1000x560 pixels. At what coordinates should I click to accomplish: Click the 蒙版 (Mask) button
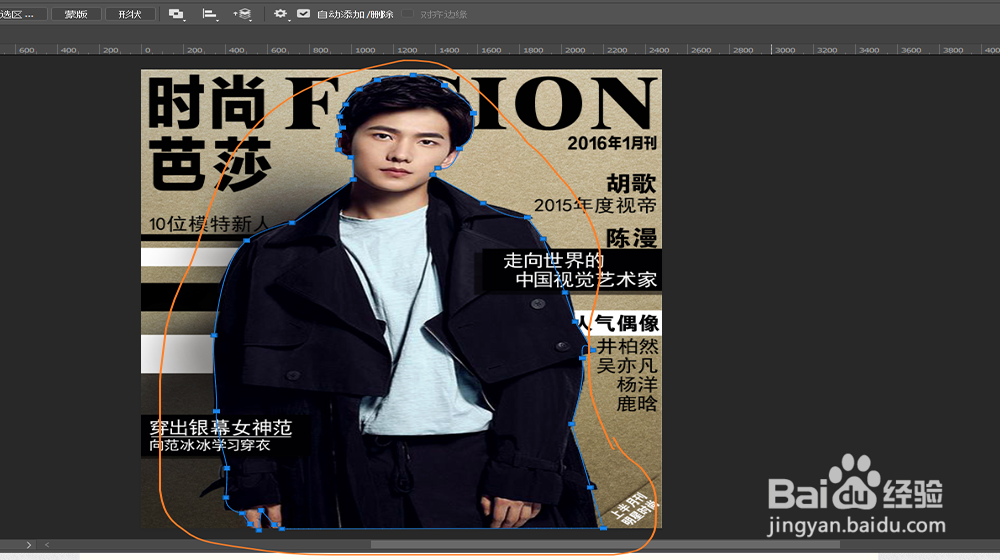76,14
